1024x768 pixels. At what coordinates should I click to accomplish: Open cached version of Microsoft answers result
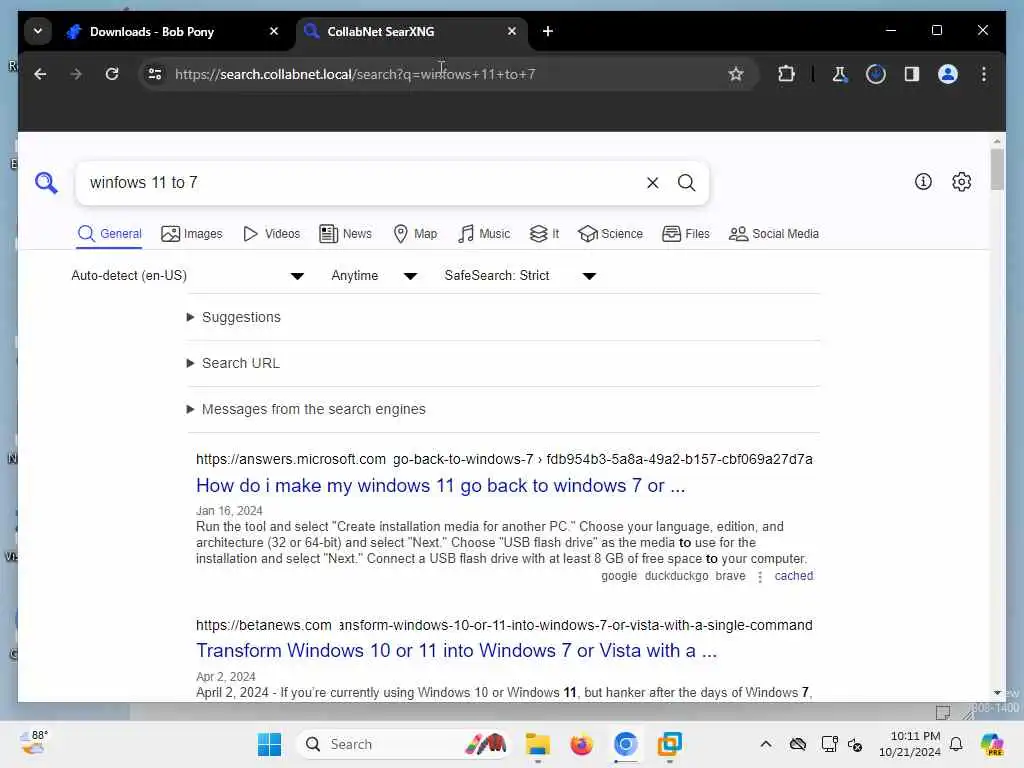point(793,576)
